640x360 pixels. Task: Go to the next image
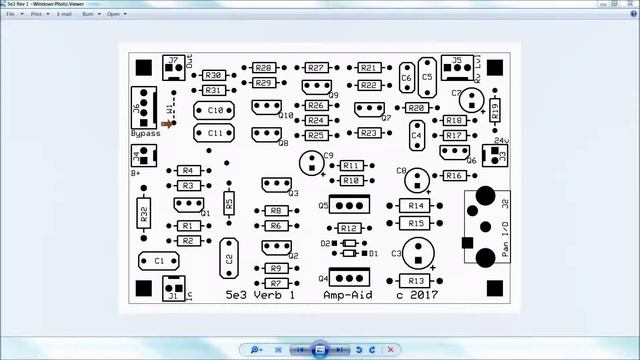coord(340,350)
